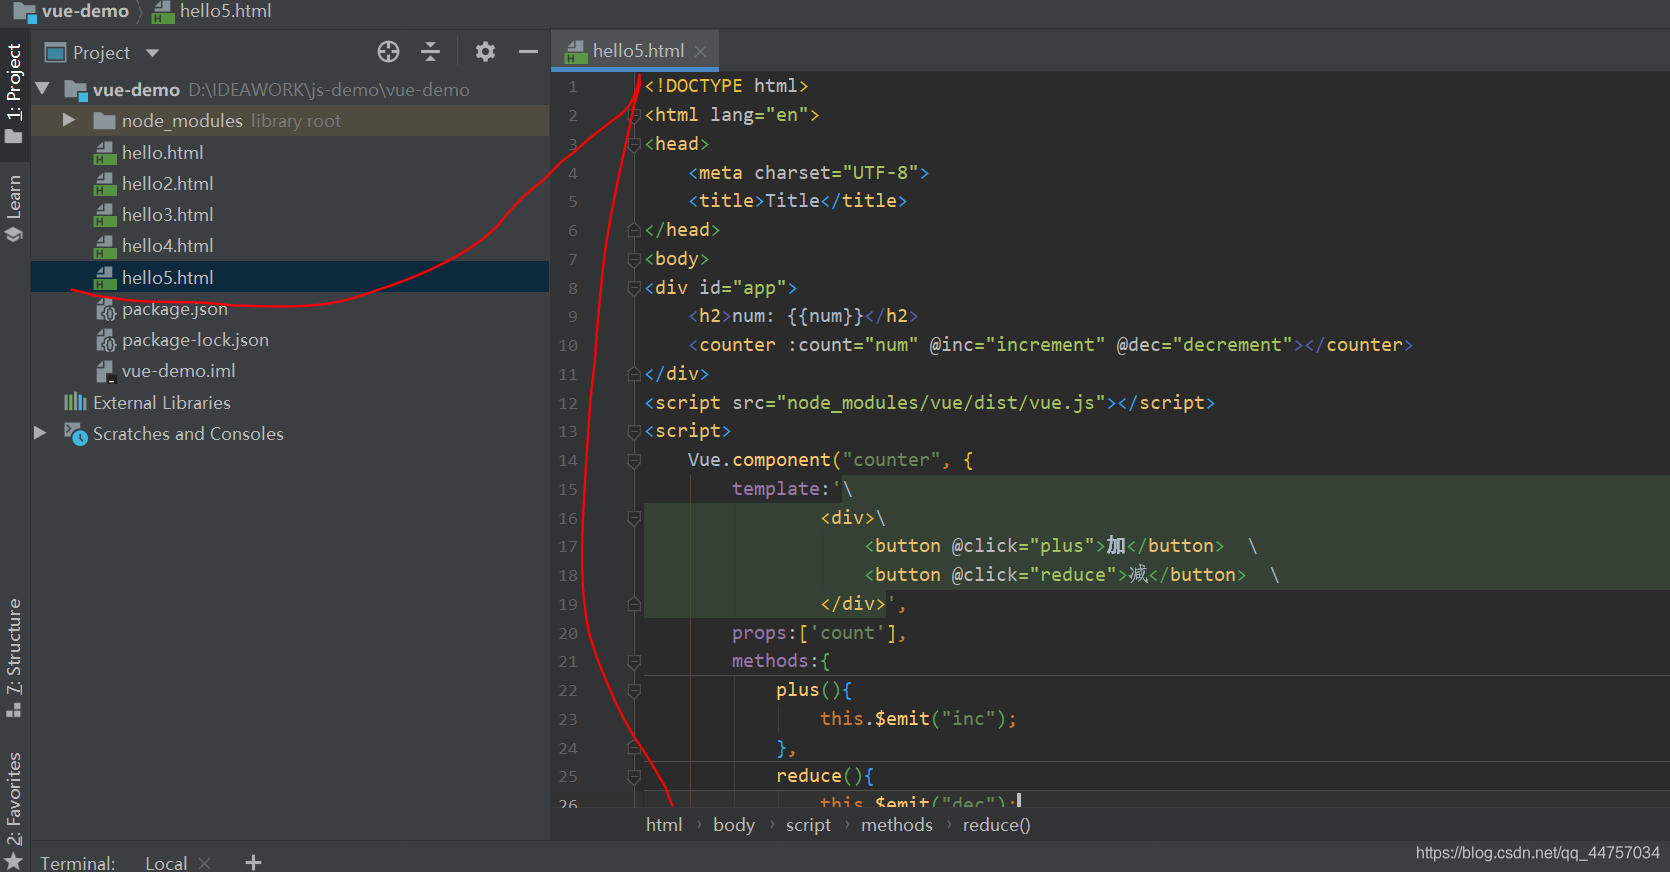Screen dimensions: 1670x872
Task: Hide the Project panel with minus icon
Action: click(x=528, y=52)
